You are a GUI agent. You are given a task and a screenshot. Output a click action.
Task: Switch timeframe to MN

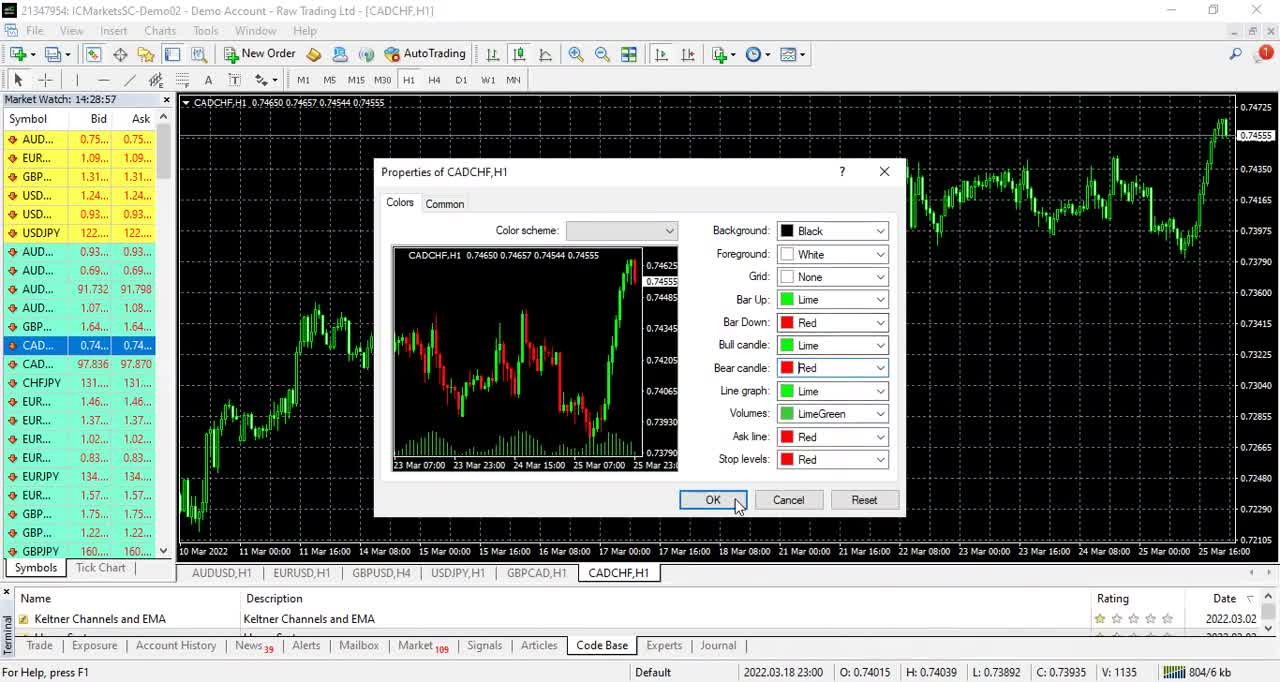click(513, 80)
